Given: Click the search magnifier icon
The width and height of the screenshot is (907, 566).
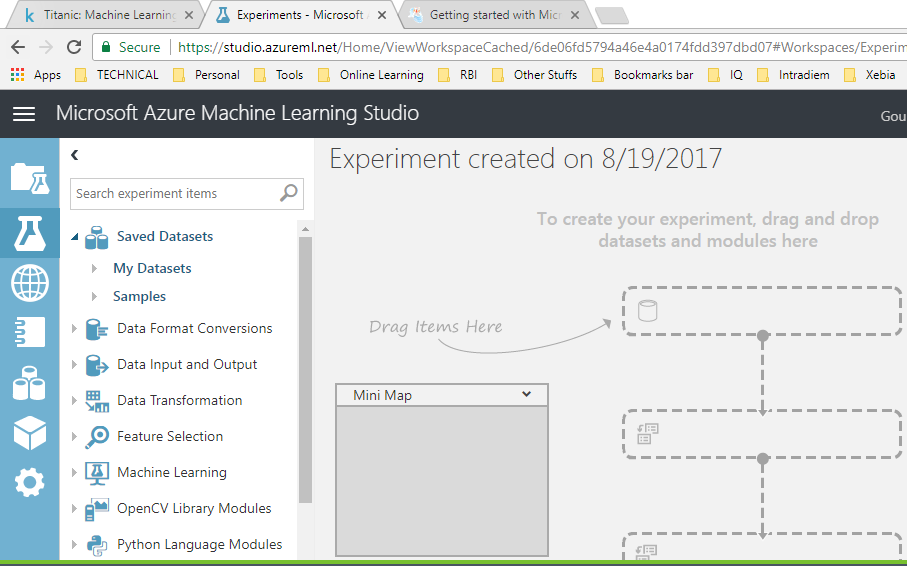Looking at the screenshot, I should click(x=288, y=193).
